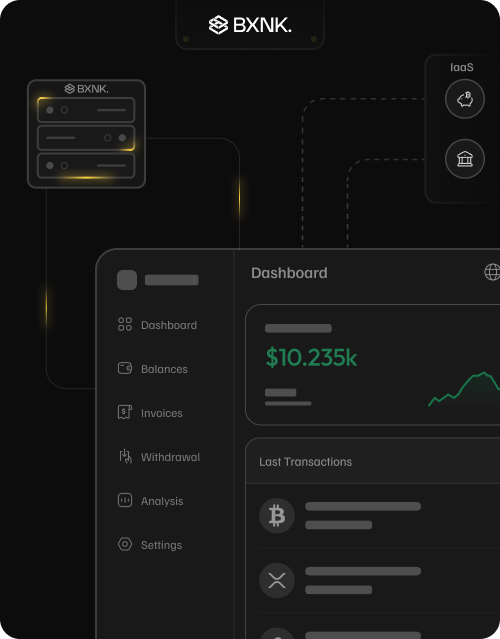Open the Invoices menu item
The image size is (500, 639).
[150, 413]
